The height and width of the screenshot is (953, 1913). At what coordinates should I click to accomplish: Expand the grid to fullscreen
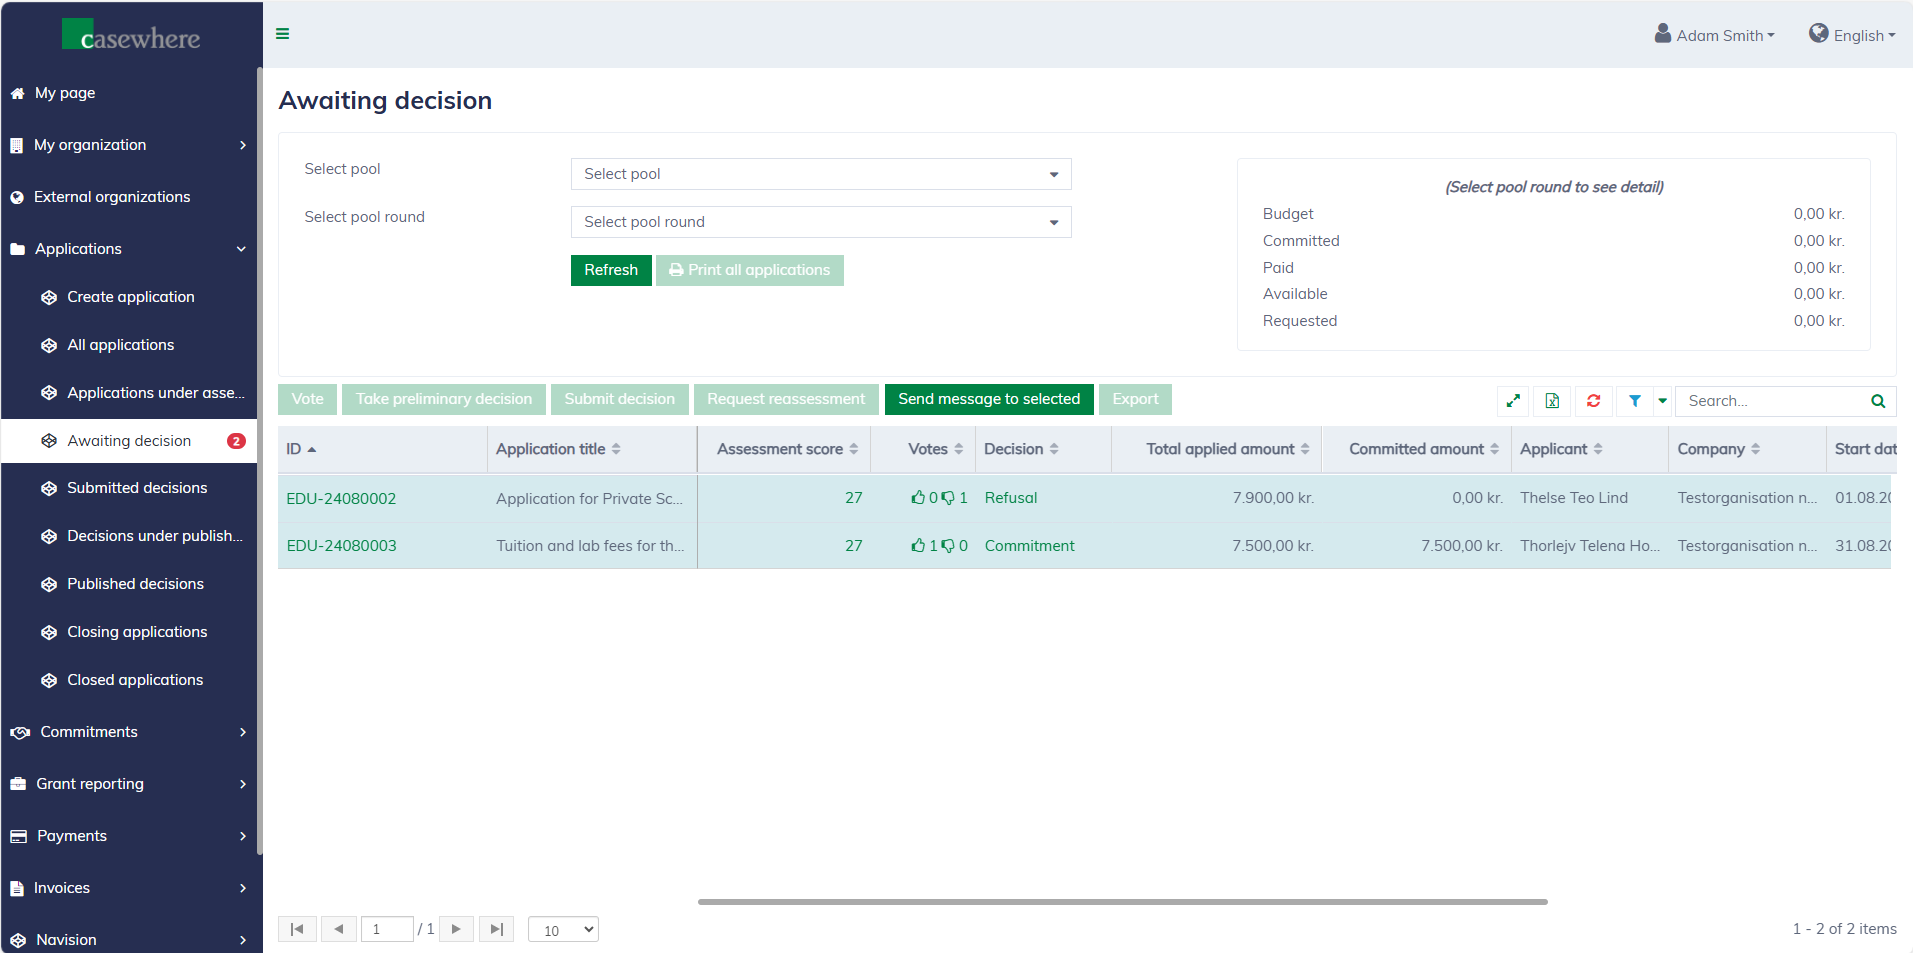(1513, 401)
